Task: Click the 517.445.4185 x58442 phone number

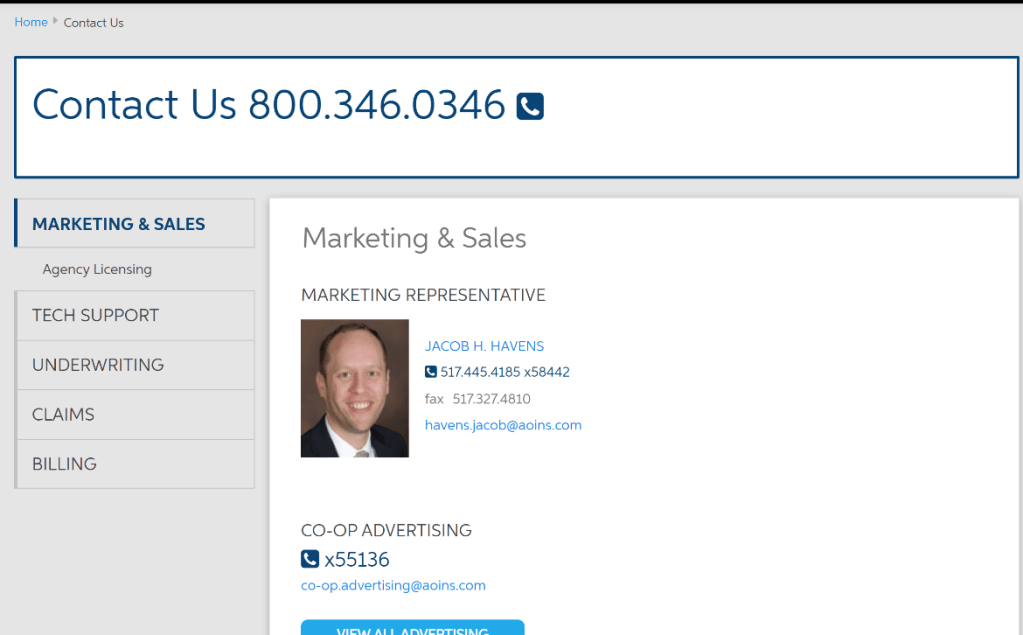Action: [x=505, y=372]
